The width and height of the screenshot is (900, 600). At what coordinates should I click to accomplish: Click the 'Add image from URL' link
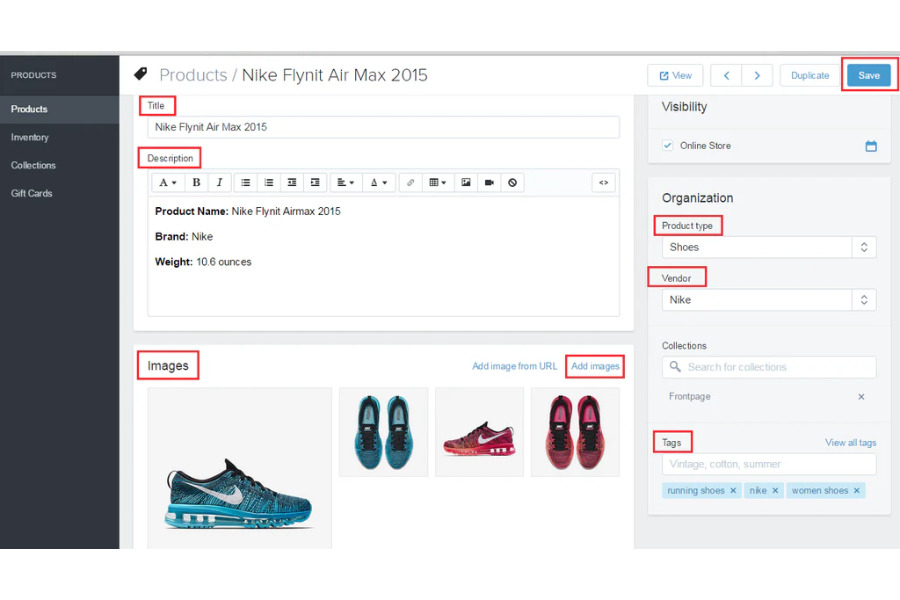click(x=514, y=367)
